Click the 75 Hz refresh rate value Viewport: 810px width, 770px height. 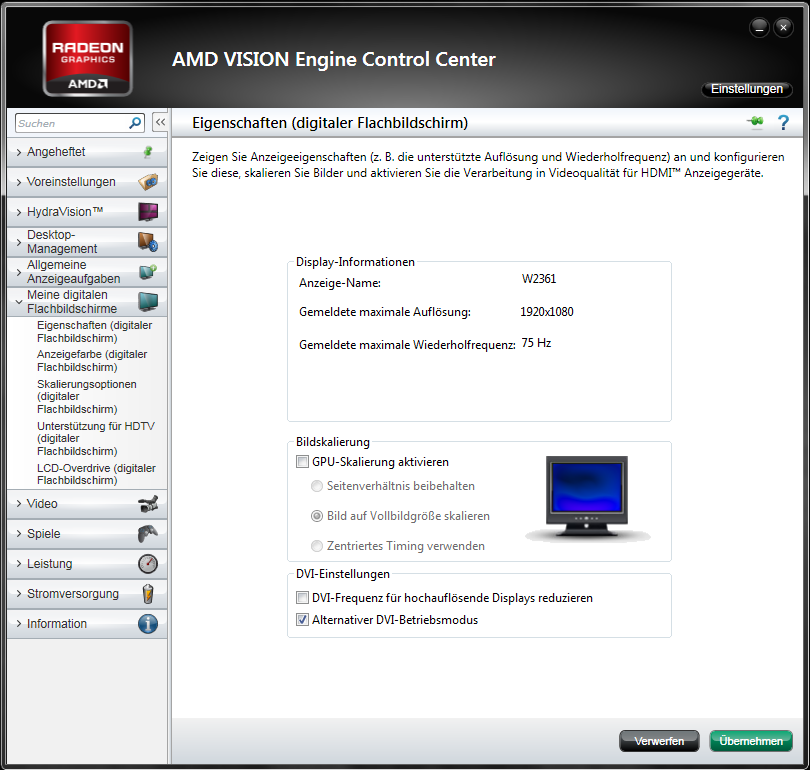[536, 343]
